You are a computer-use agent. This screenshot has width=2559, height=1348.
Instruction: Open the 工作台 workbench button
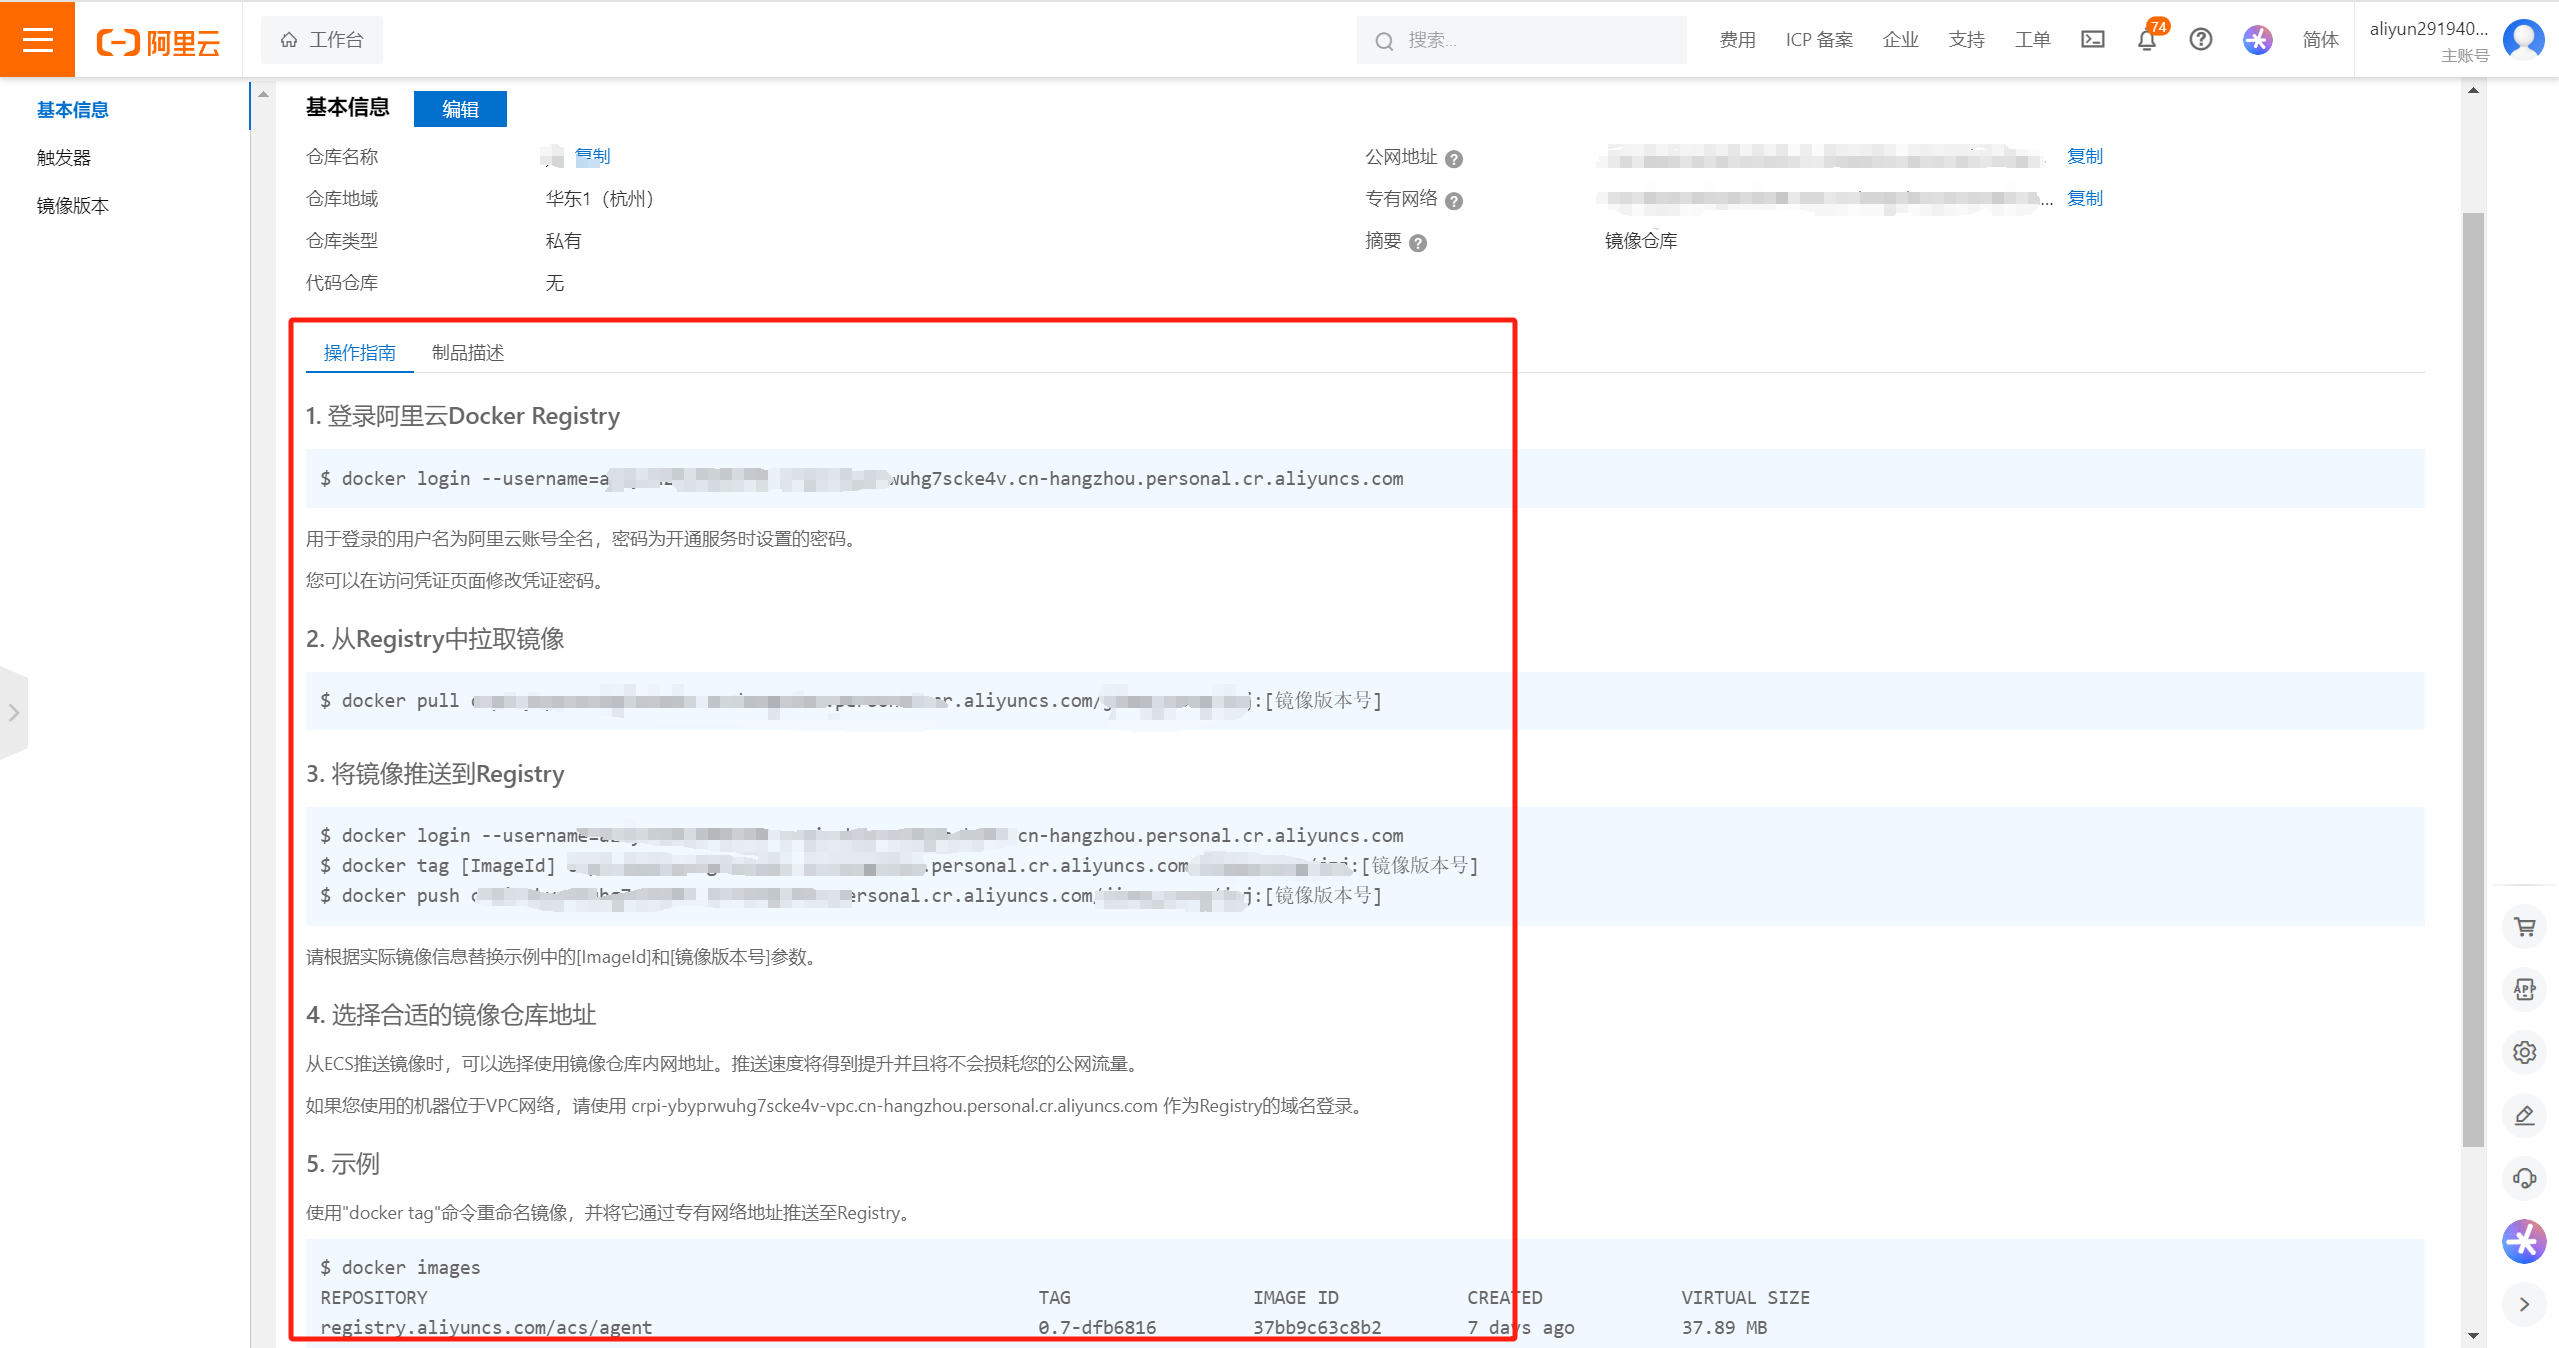pyautogui.click(x=322, y=40)
